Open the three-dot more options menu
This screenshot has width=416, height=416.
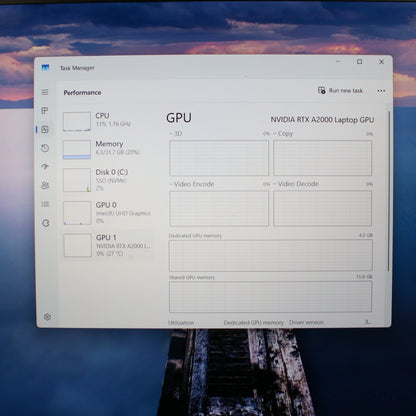pos(381,91)
